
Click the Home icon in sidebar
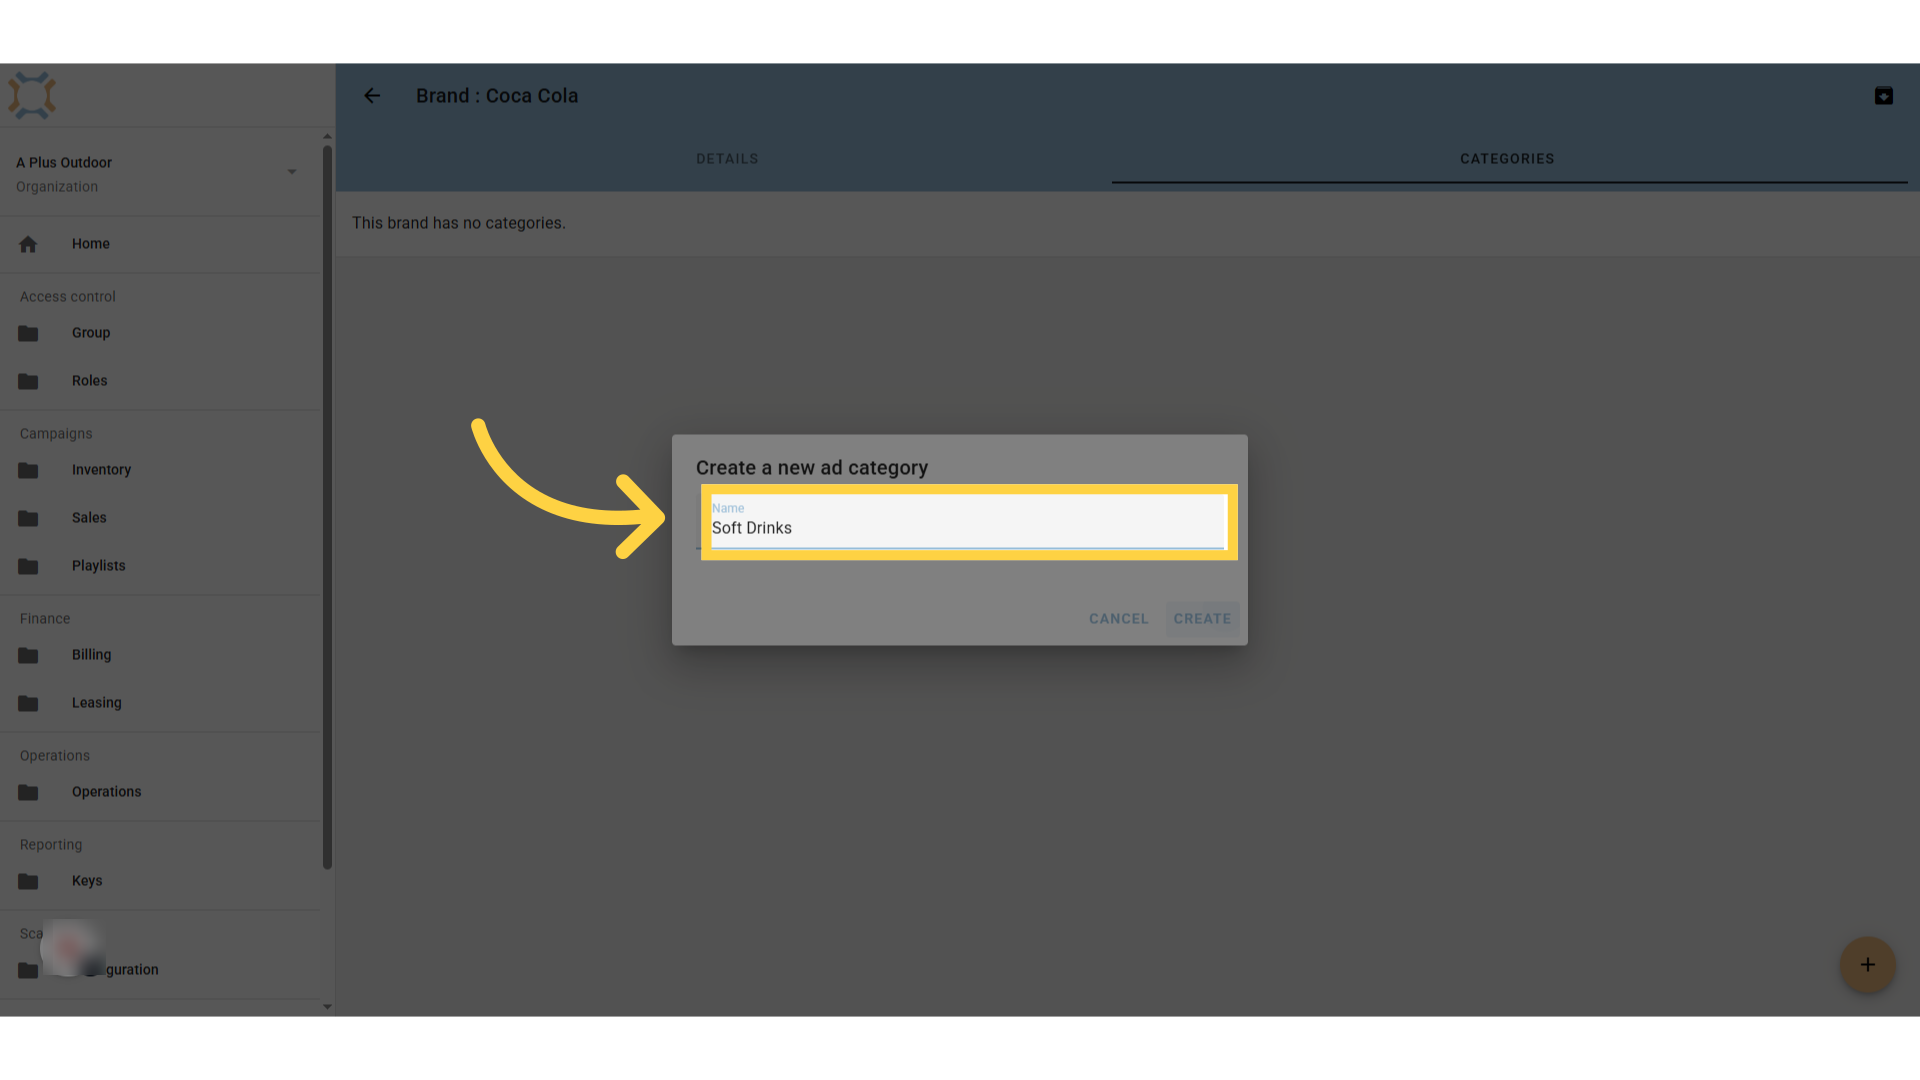tap(28, 244)
